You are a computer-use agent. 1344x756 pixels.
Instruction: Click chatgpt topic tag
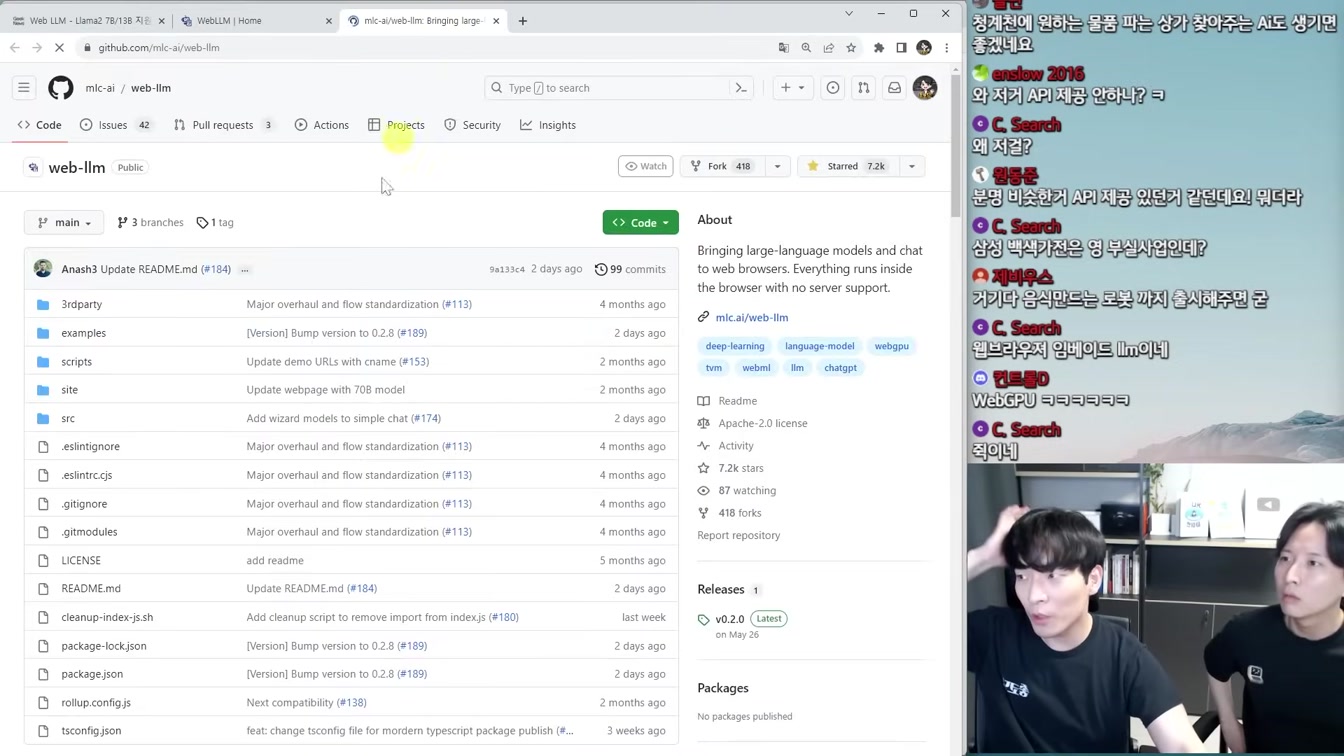pos(840,368)
